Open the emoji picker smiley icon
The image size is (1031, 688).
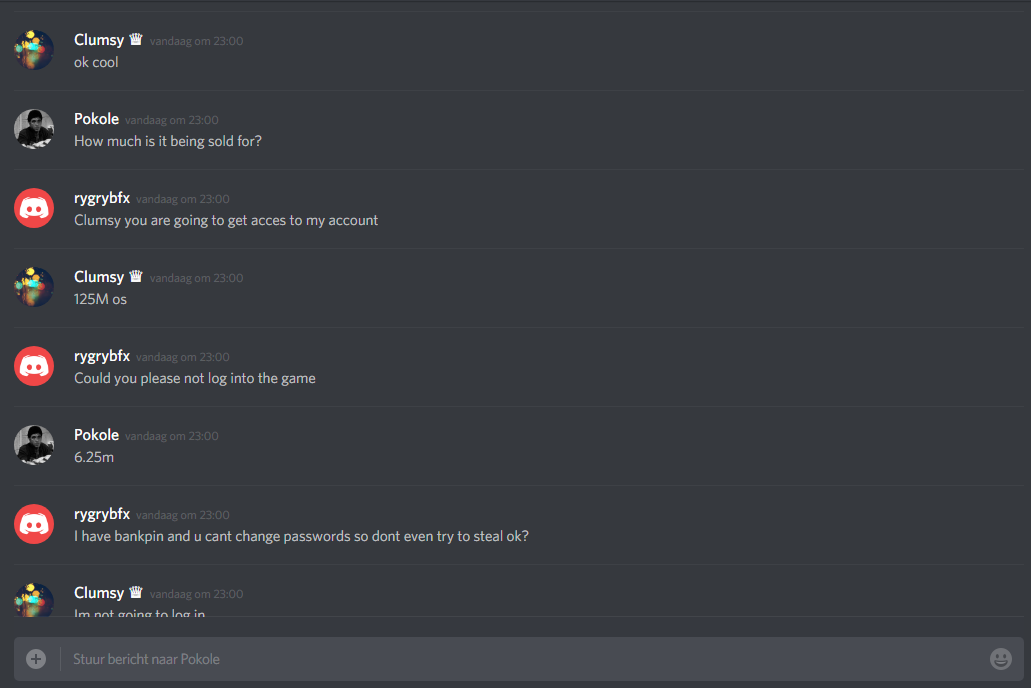1000,658
